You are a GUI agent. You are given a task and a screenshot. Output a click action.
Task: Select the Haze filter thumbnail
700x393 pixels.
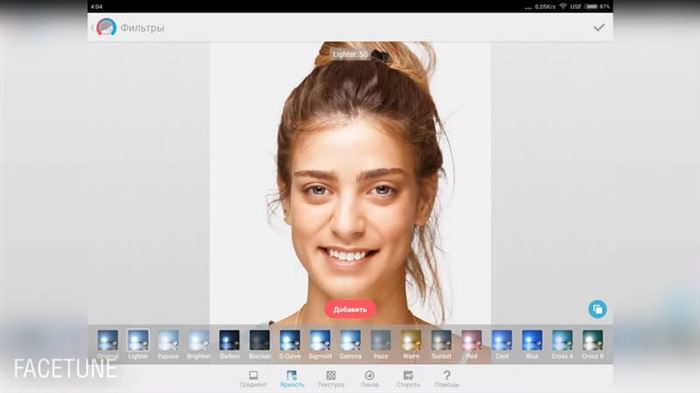[x=381, y=340]
